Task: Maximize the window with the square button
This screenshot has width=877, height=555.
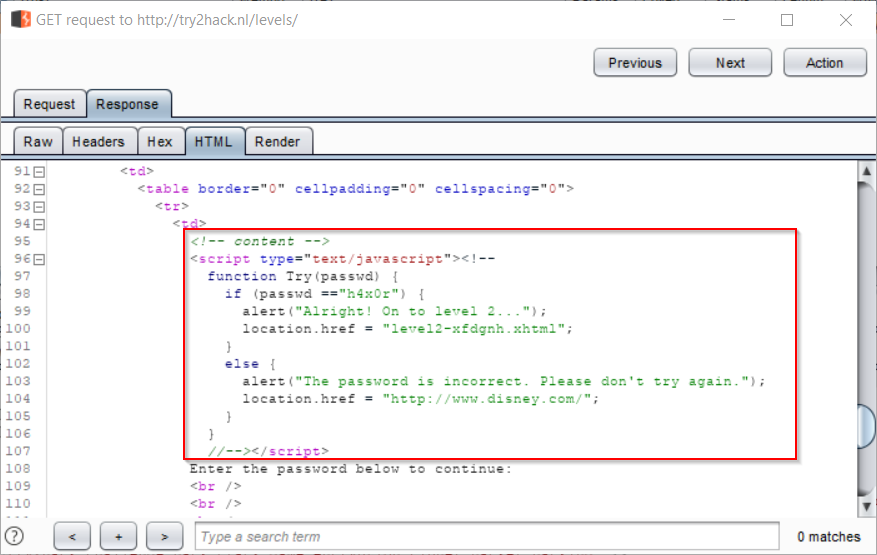Action: (x=787, y=20)
